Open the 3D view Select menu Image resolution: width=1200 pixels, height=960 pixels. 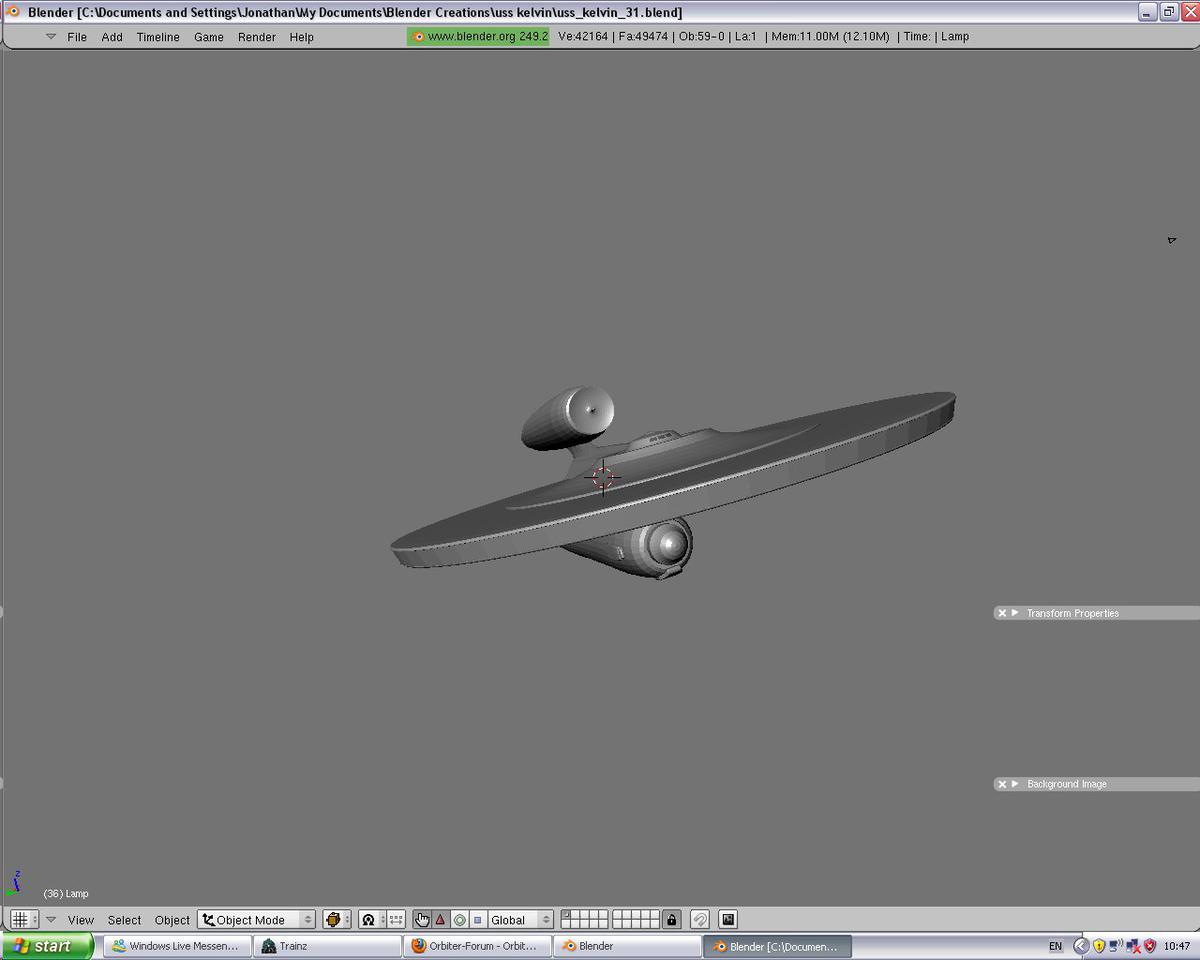click(x=125, y=920)
